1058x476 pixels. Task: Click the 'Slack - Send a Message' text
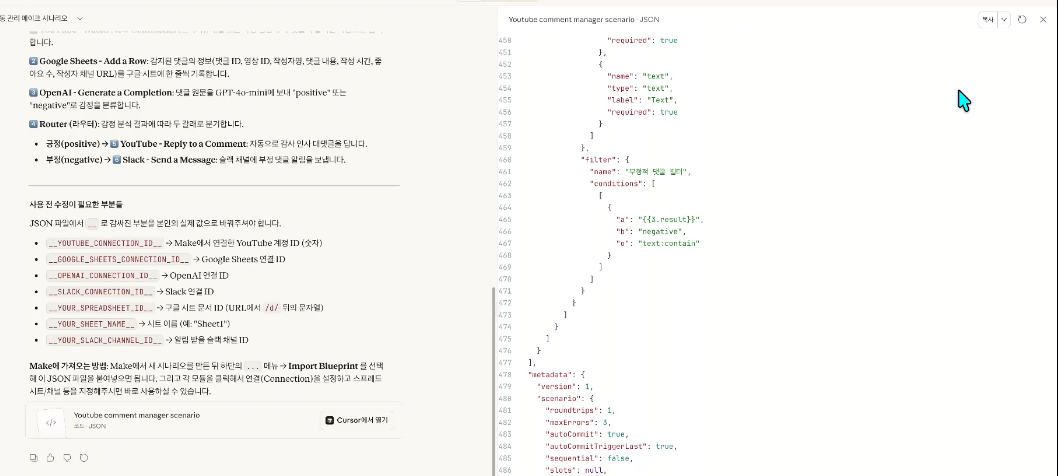169,160
